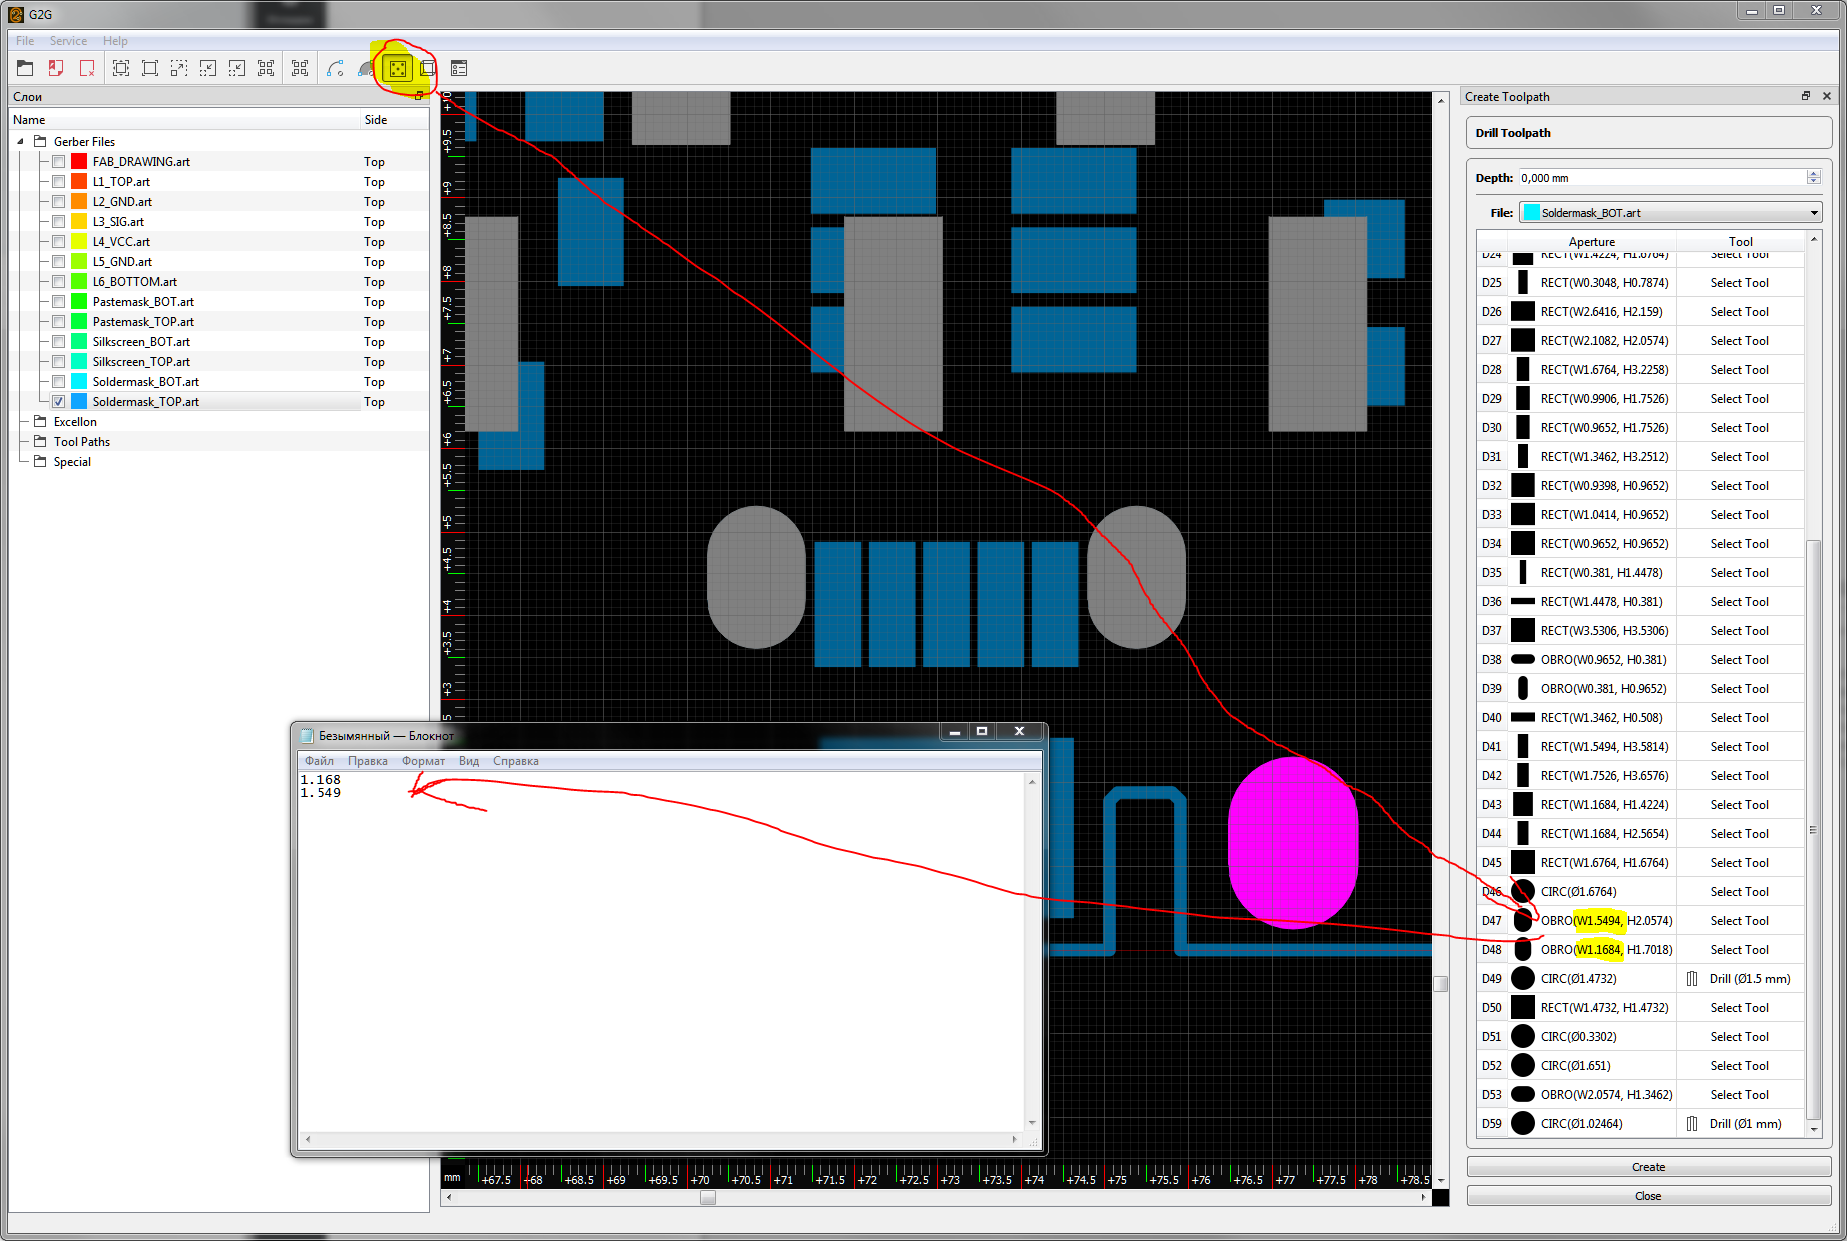
Task: Select the blue curve profile toolpath icon
Action: click(x=335, y=68)
